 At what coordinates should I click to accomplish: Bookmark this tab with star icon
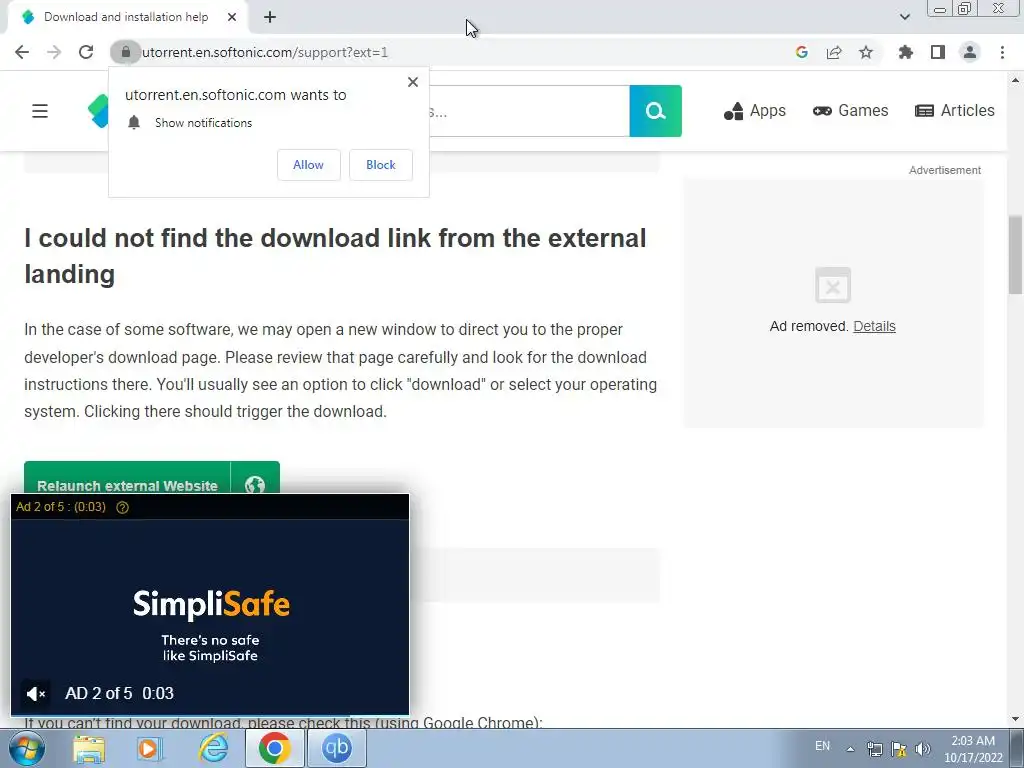[866, 52]
